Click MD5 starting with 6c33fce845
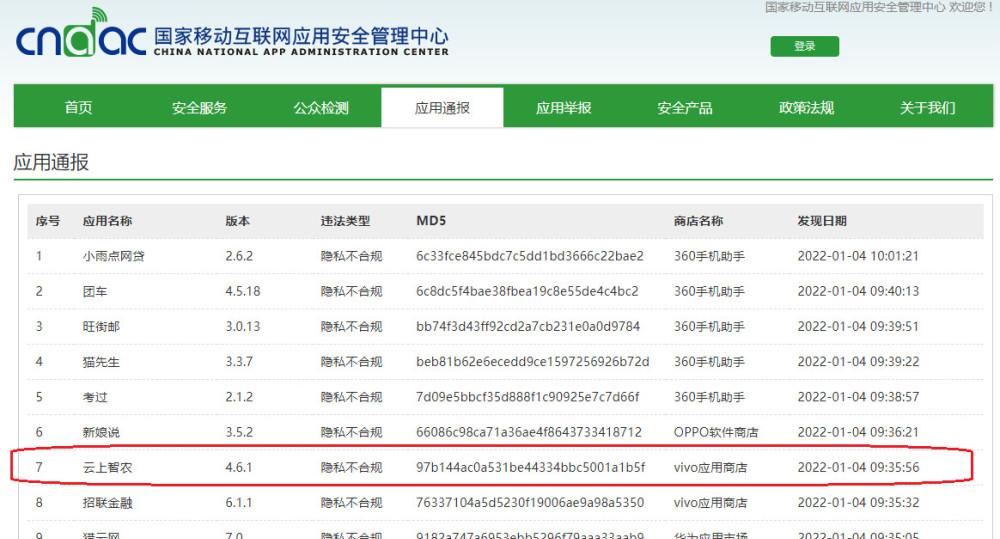Image resolution: width=1000 pixels, height=539 pixels. (x=530, y=256)
